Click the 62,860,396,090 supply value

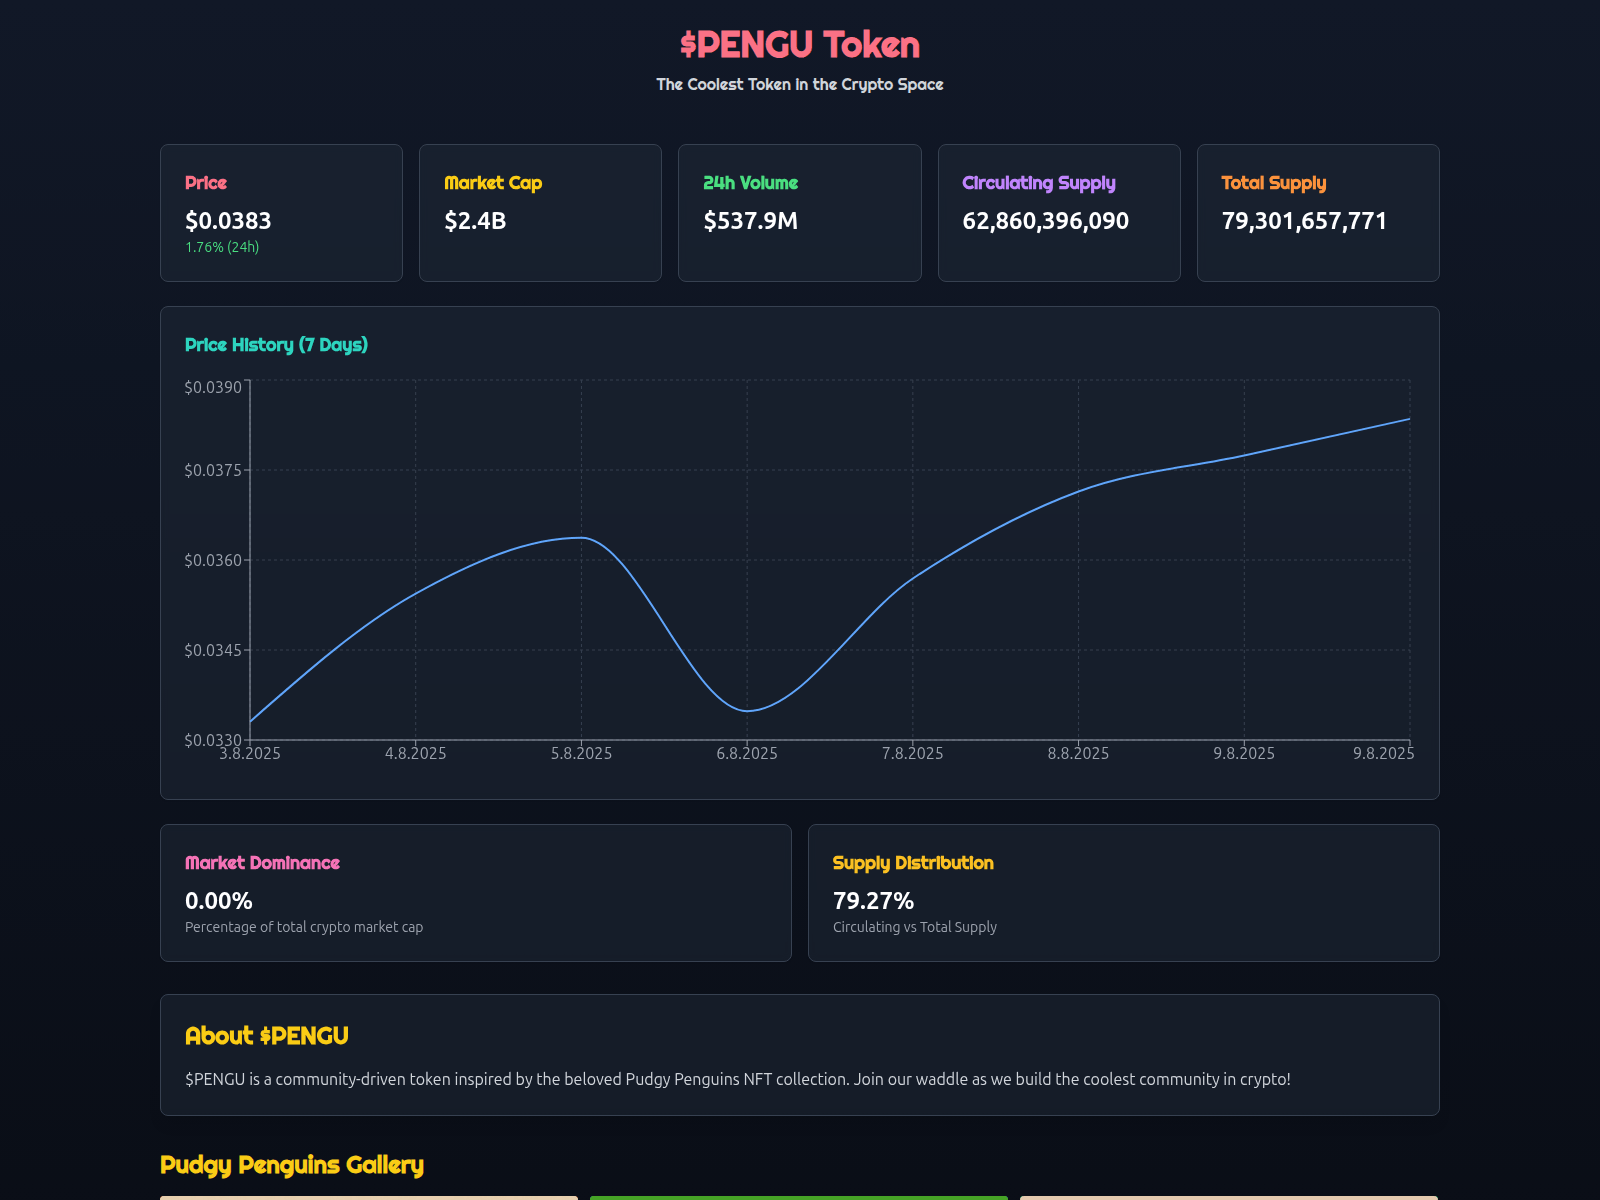(1046, 221)
